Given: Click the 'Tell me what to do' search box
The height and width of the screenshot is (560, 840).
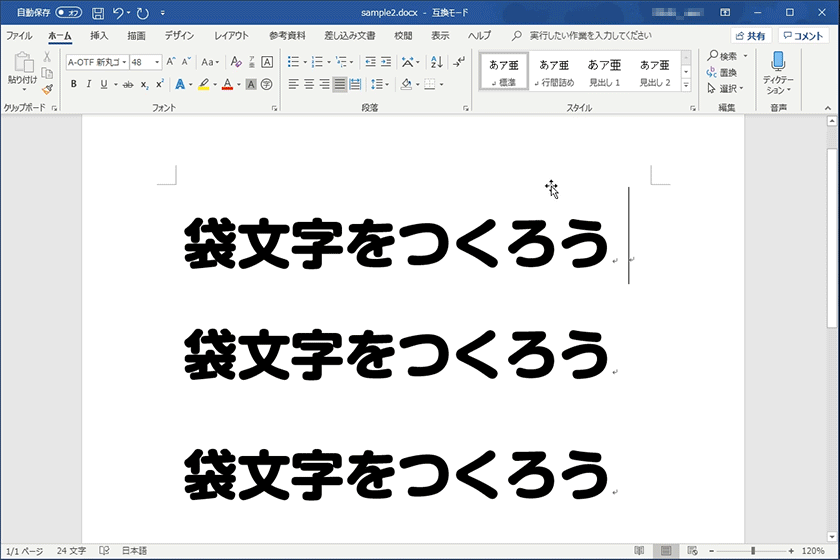Looking at the screenshot, I should click(x=582, y=36).
